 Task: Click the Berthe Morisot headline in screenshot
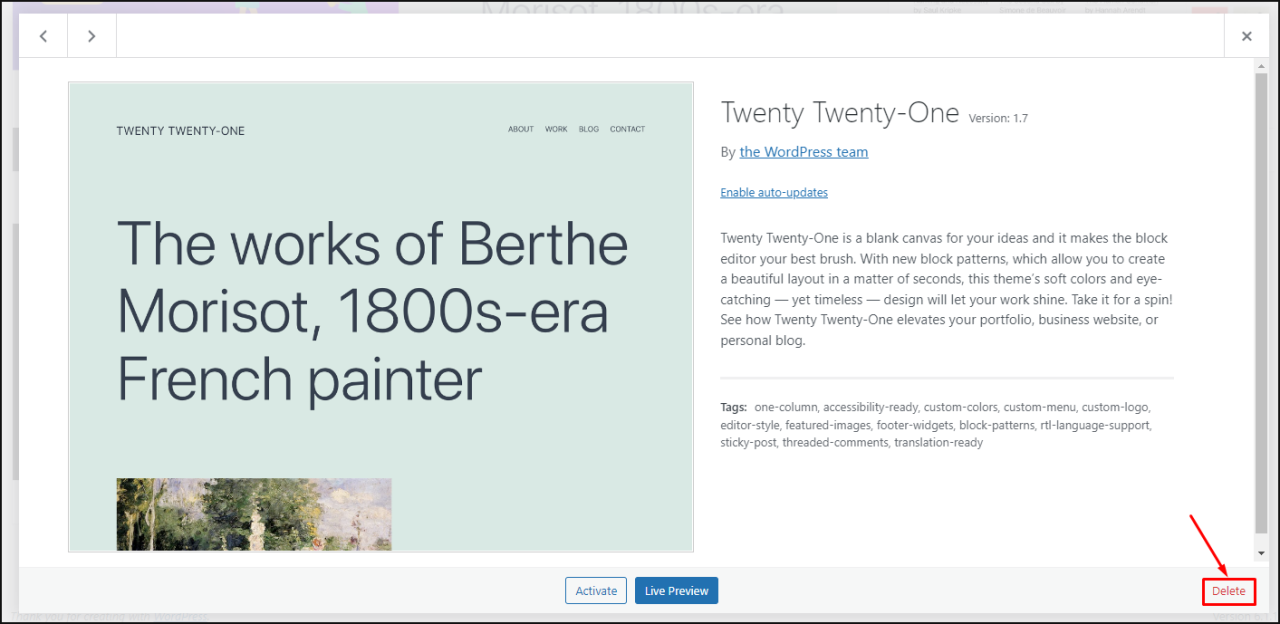(372, 311)
